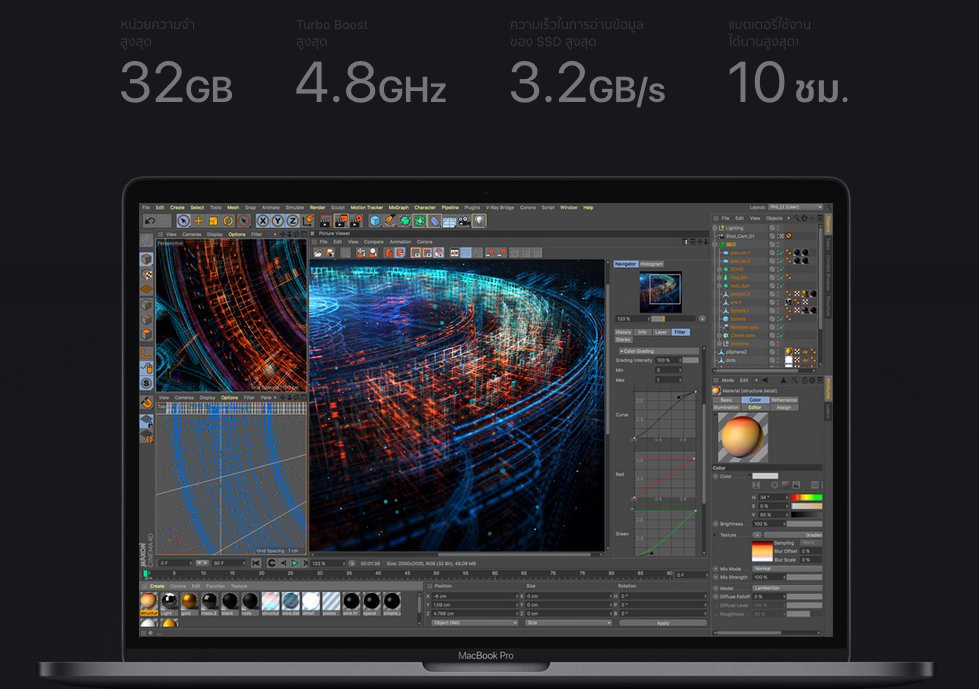This screenshot has width=979, height=689.
Task: Open the MoGraph menu
Action: (398, 208)
